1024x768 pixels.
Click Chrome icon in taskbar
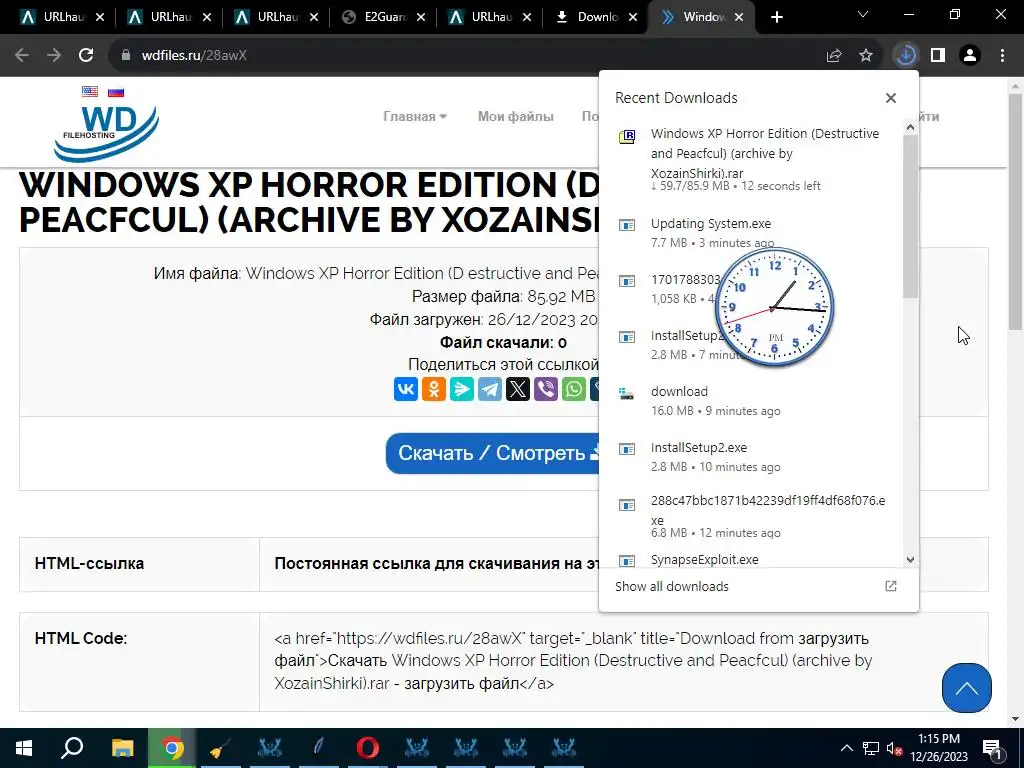pos(172,748)
